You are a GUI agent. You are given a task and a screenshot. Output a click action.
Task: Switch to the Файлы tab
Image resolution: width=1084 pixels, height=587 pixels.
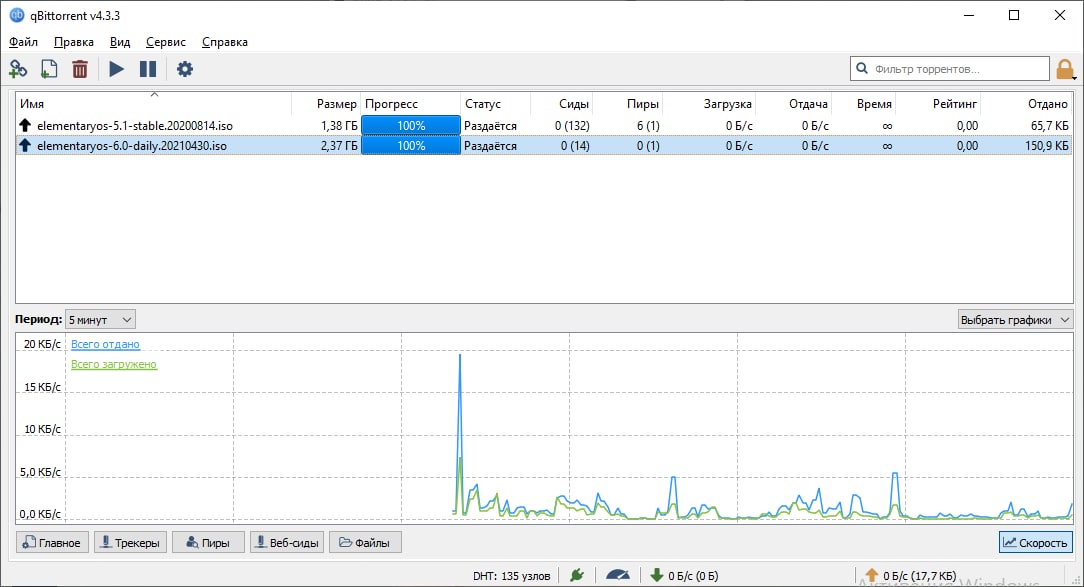point(365,543)
